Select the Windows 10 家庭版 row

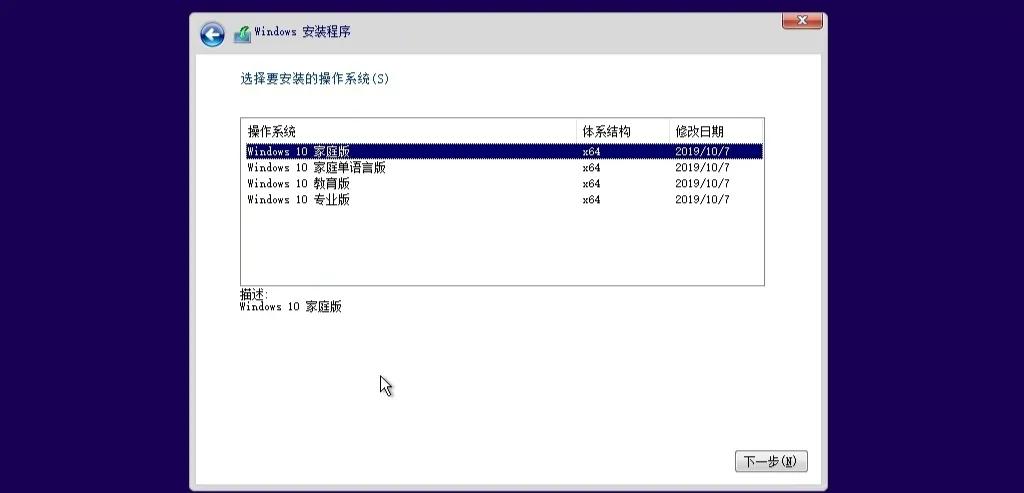(504, 151)
